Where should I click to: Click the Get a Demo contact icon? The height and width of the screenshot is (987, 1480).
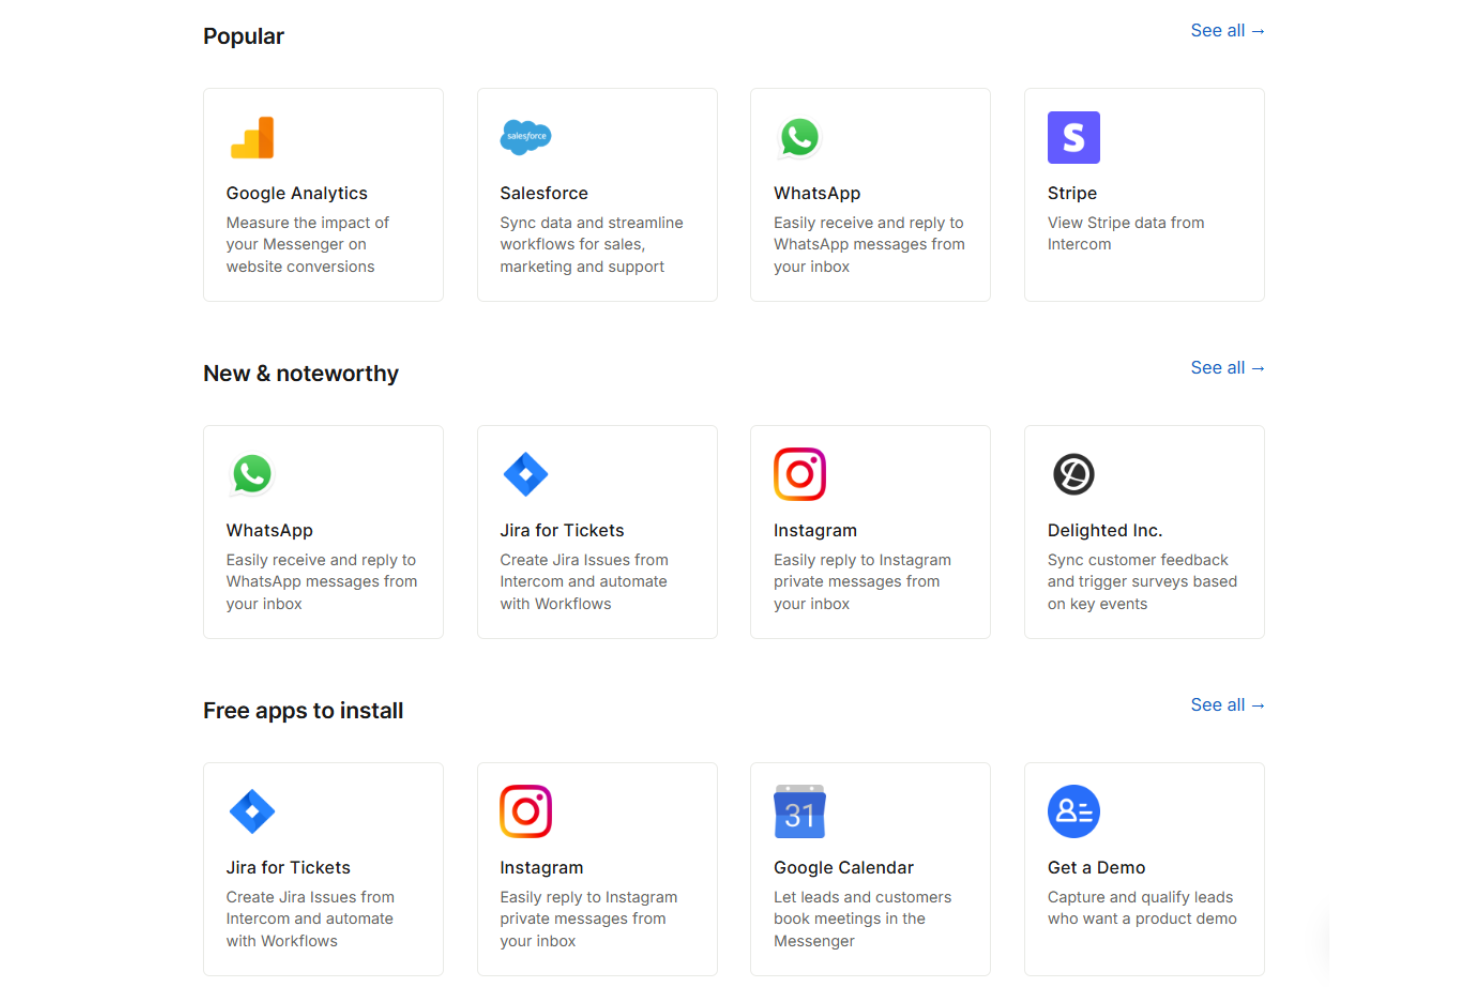pos(1073,811)
